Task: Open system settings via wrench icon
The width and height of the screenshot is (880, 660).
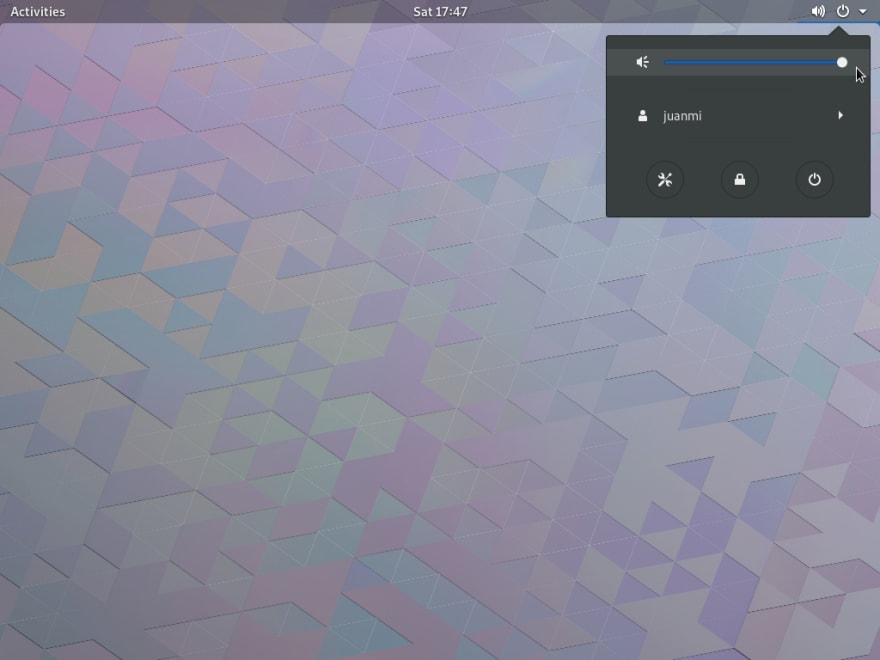Action: 665,180
